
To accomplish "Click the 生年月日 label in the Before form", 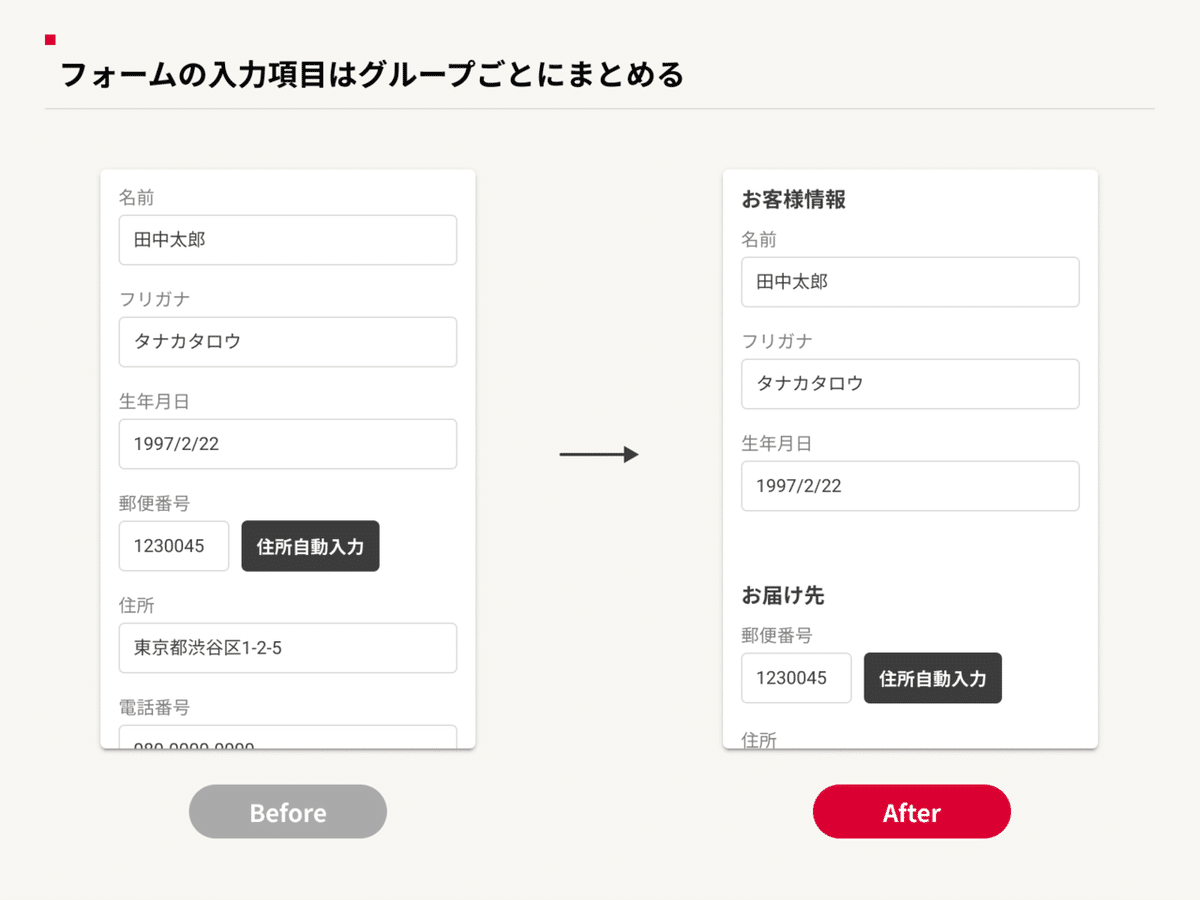I will coord(154,402).
